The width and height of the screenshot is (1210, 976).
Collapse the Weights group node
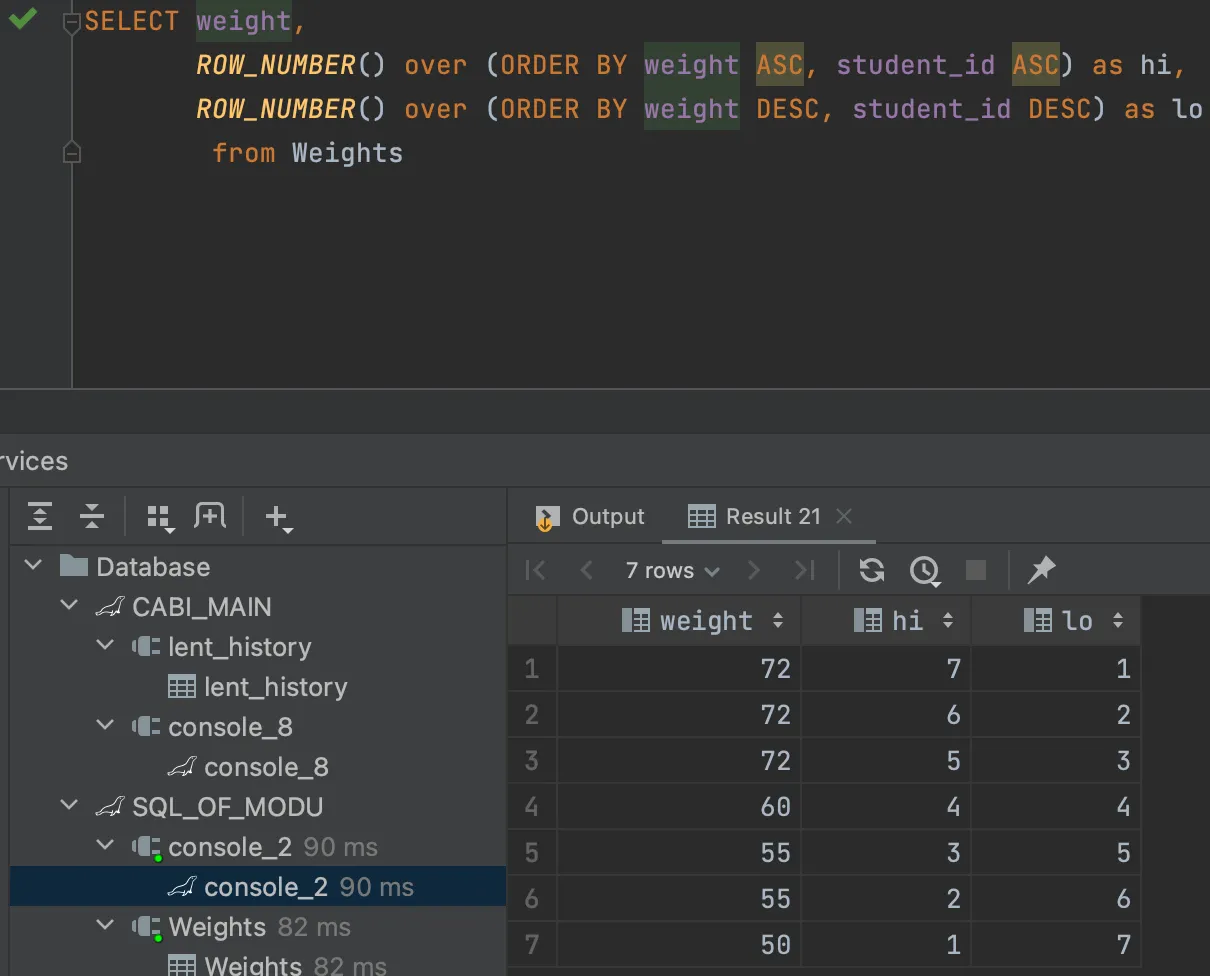[105, 926]
